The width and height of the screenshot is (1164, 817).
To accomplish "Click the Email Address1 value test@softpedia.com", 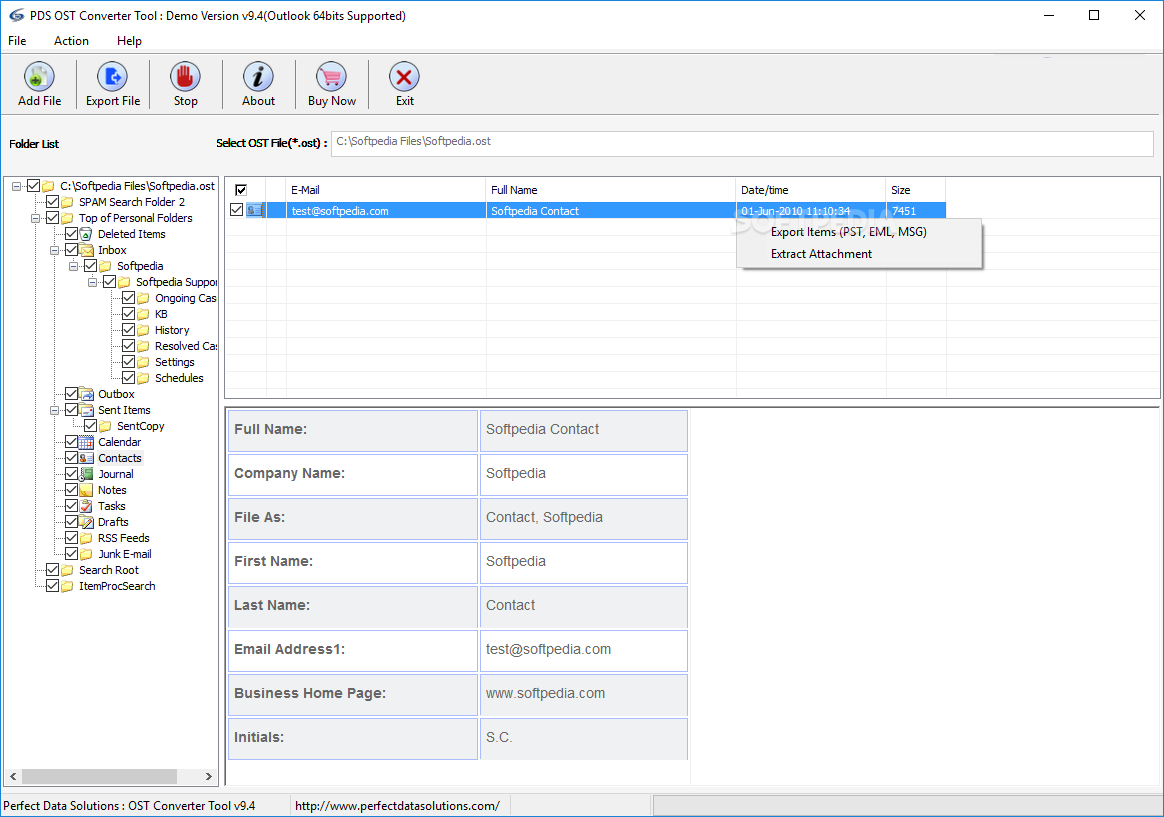I will (x=549, y=649).
